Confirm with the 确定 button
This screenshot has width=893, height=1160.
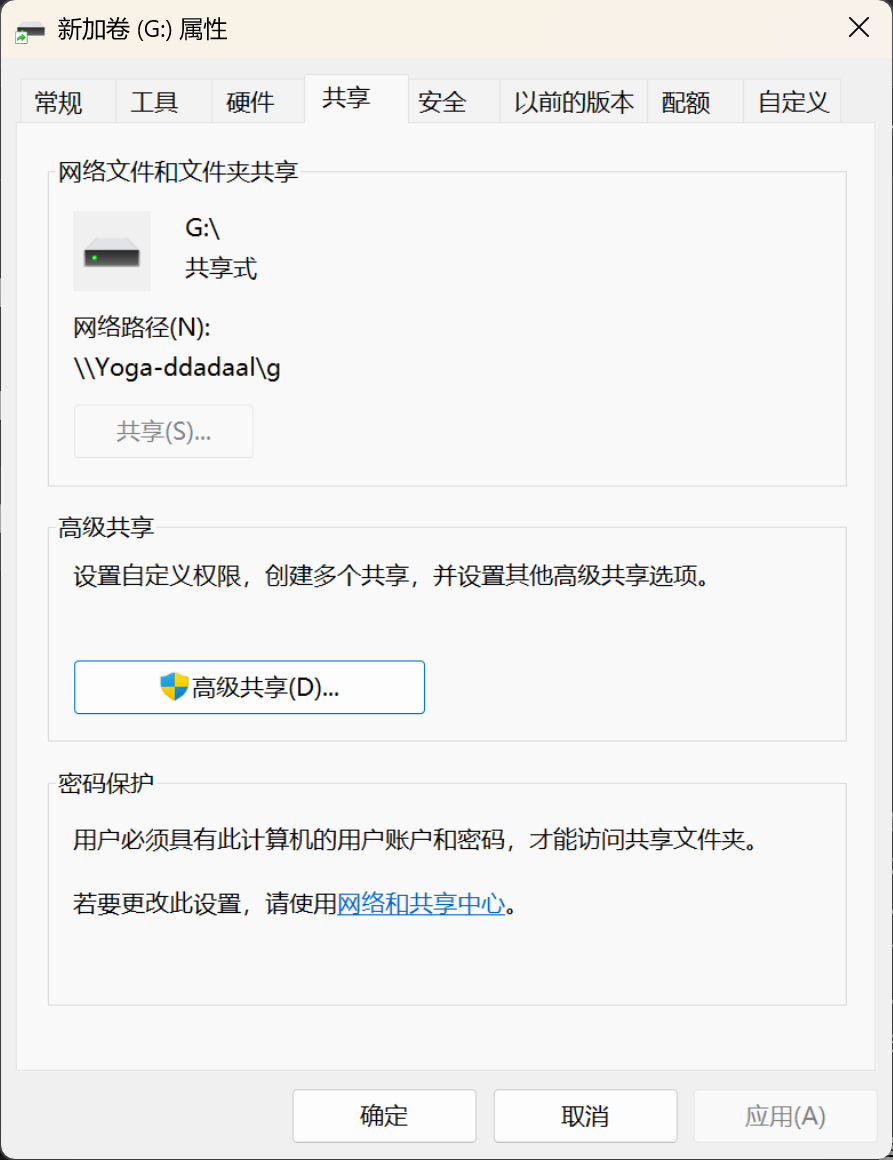click(384, 1116)
